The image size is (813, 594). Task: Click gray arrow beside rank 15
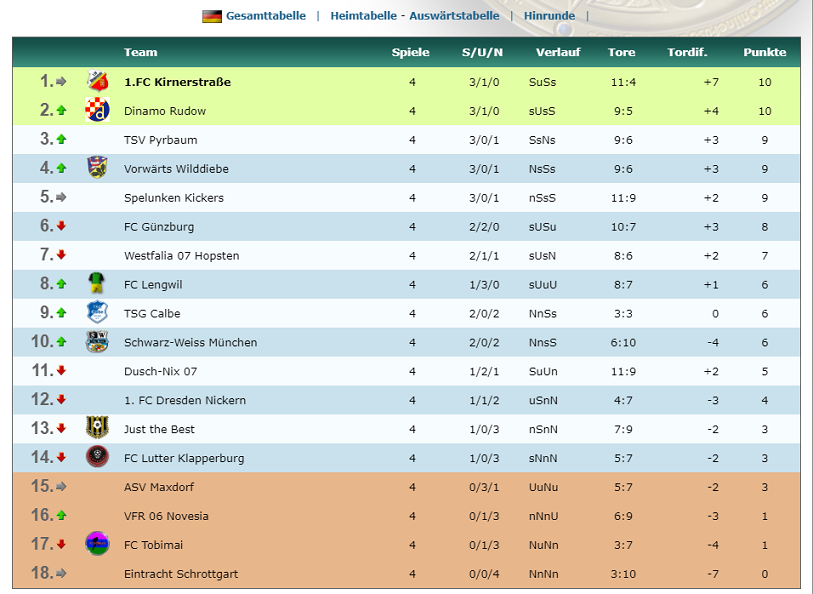click(x=61, y=487)
